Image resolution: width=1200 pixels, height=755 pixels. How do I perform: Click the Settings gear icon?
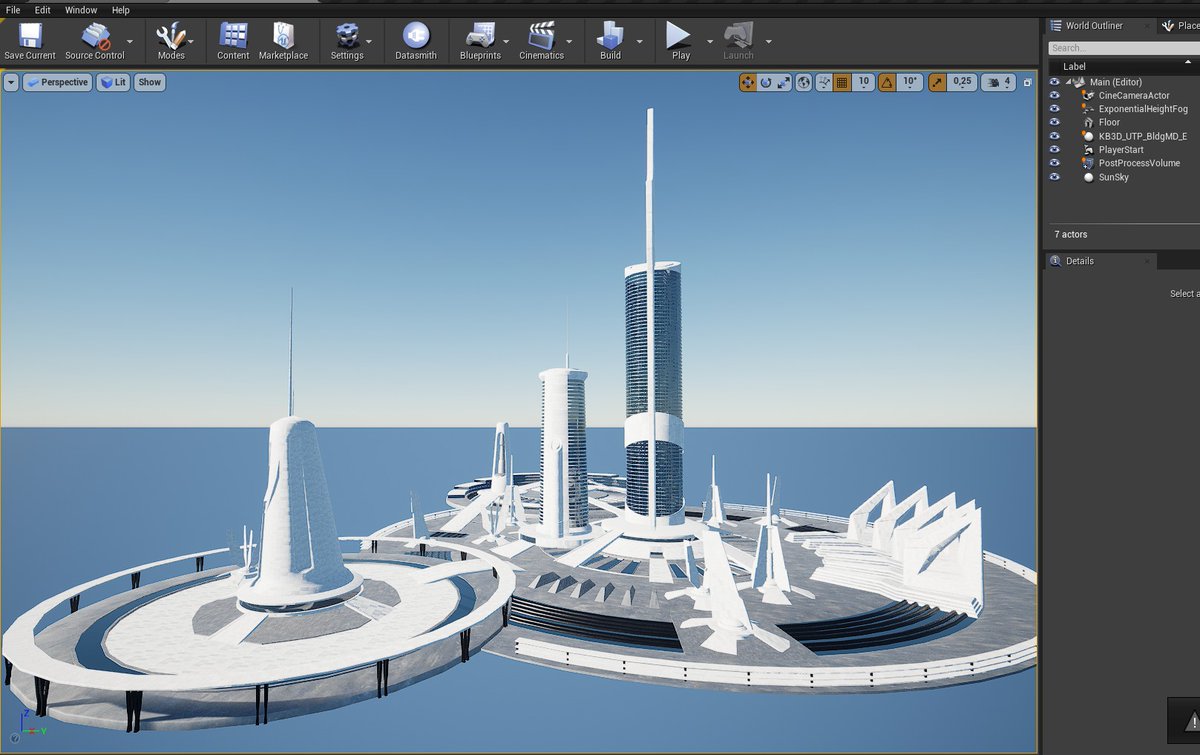pyautogui.click(x=347, y=36)
